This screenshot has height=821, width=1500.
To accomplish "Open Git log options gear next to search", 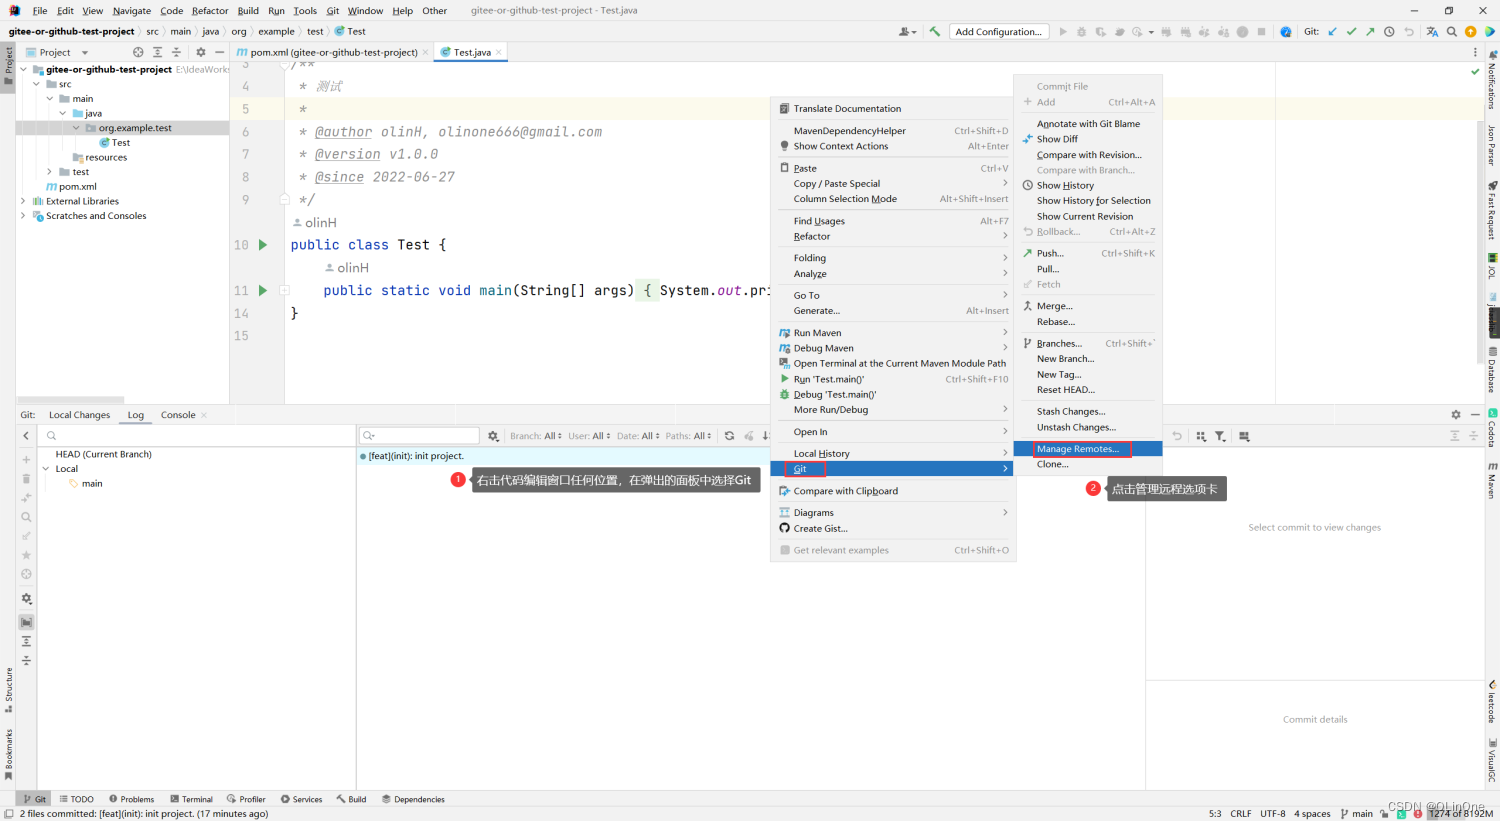I will pyautogui.click(x=493, y=436).
